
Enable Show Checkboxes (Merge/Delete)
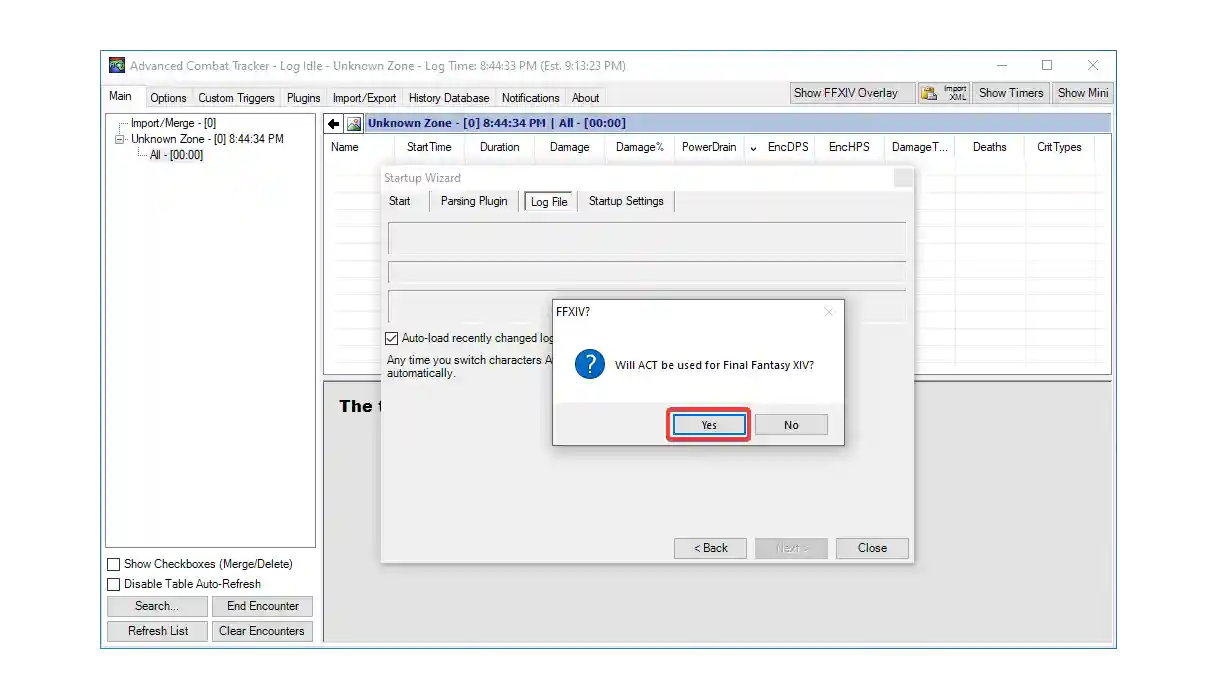(114, 564)
